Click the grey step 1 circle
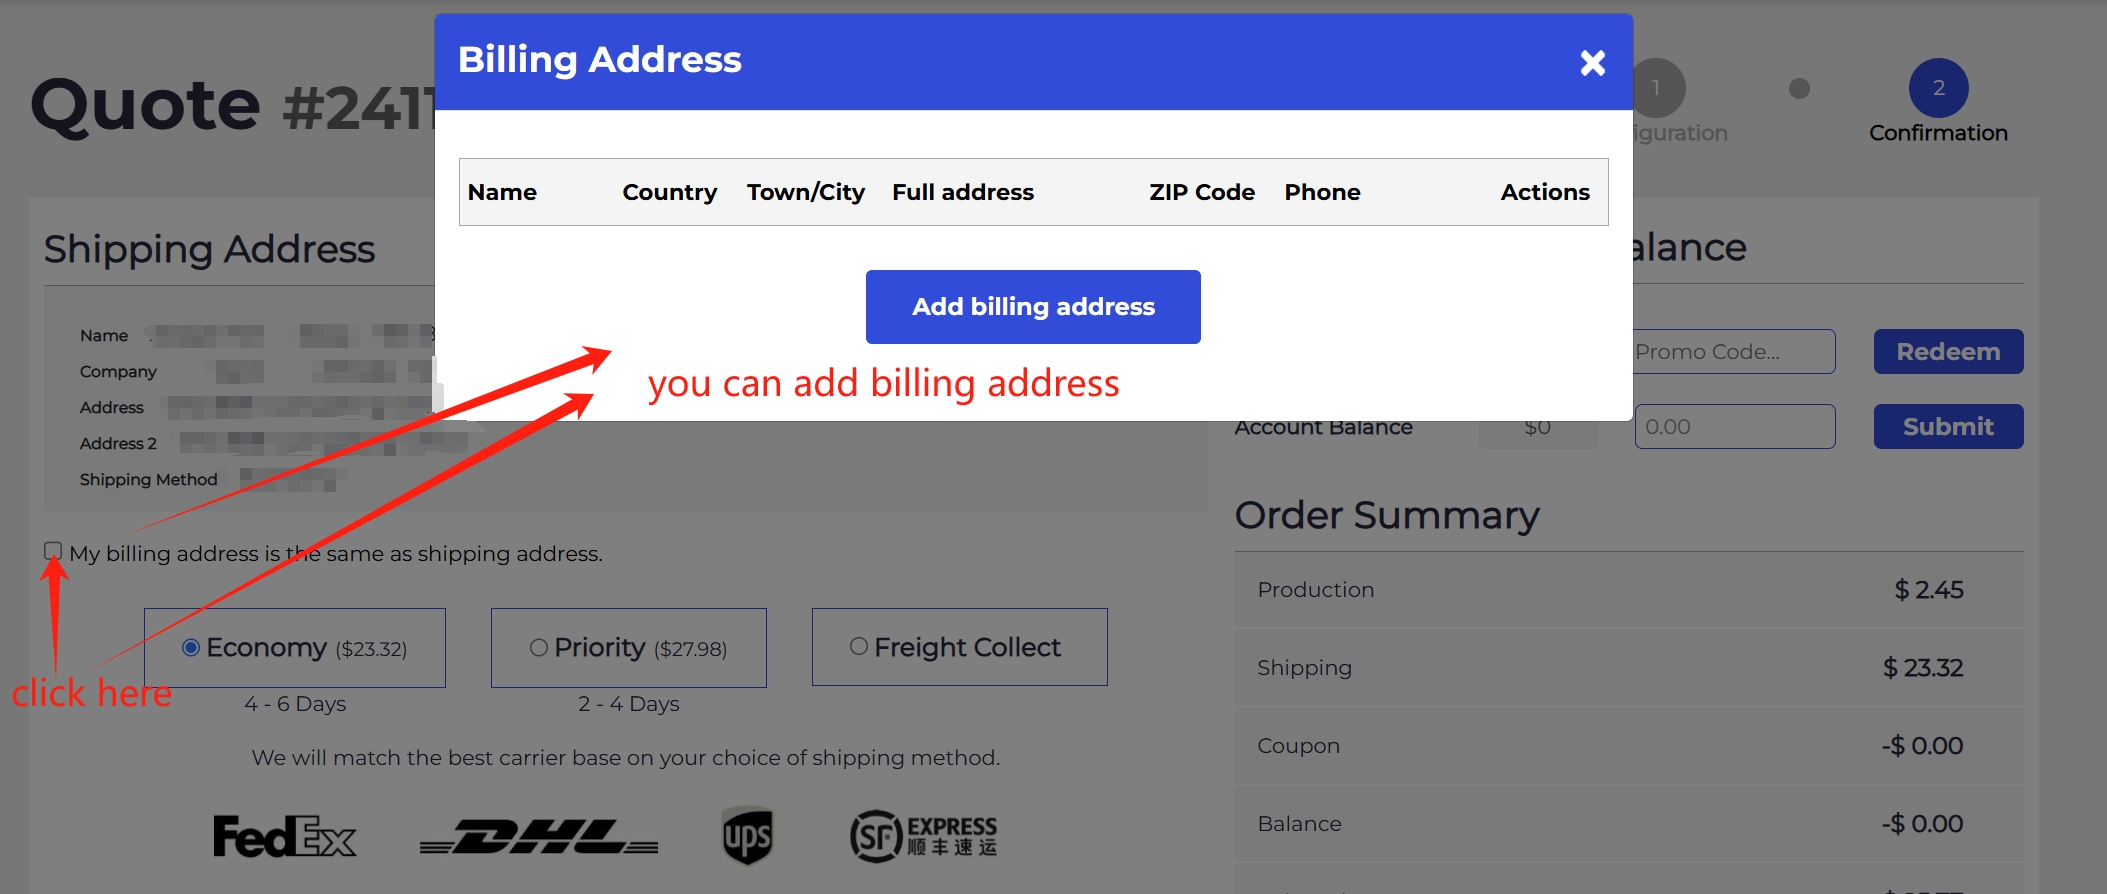 1658,88
